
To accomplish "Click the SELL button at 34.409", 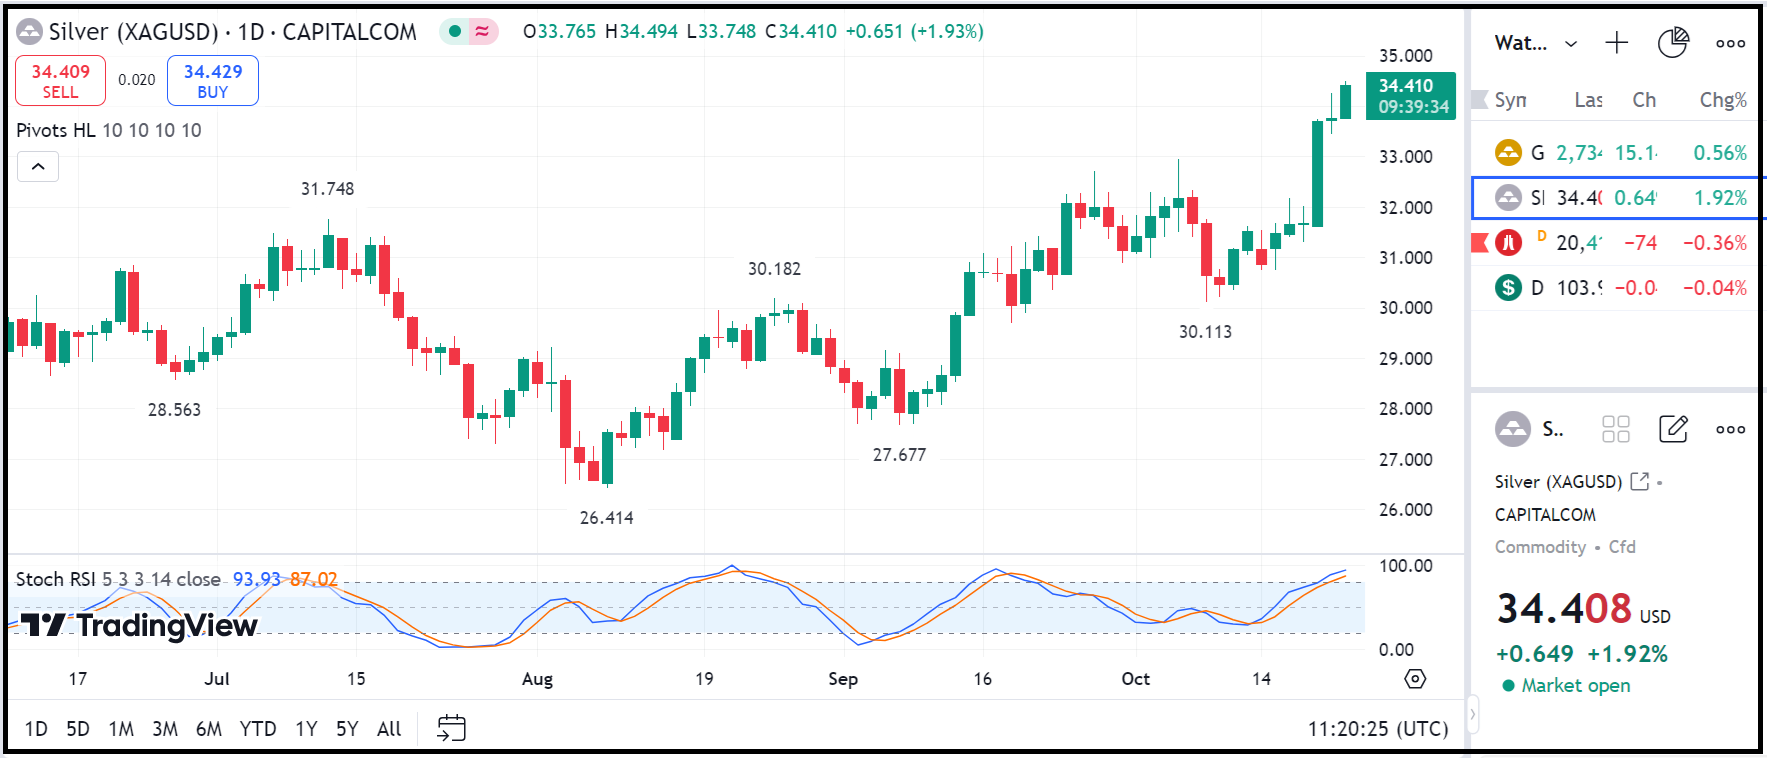I will [x=60, y=81].
